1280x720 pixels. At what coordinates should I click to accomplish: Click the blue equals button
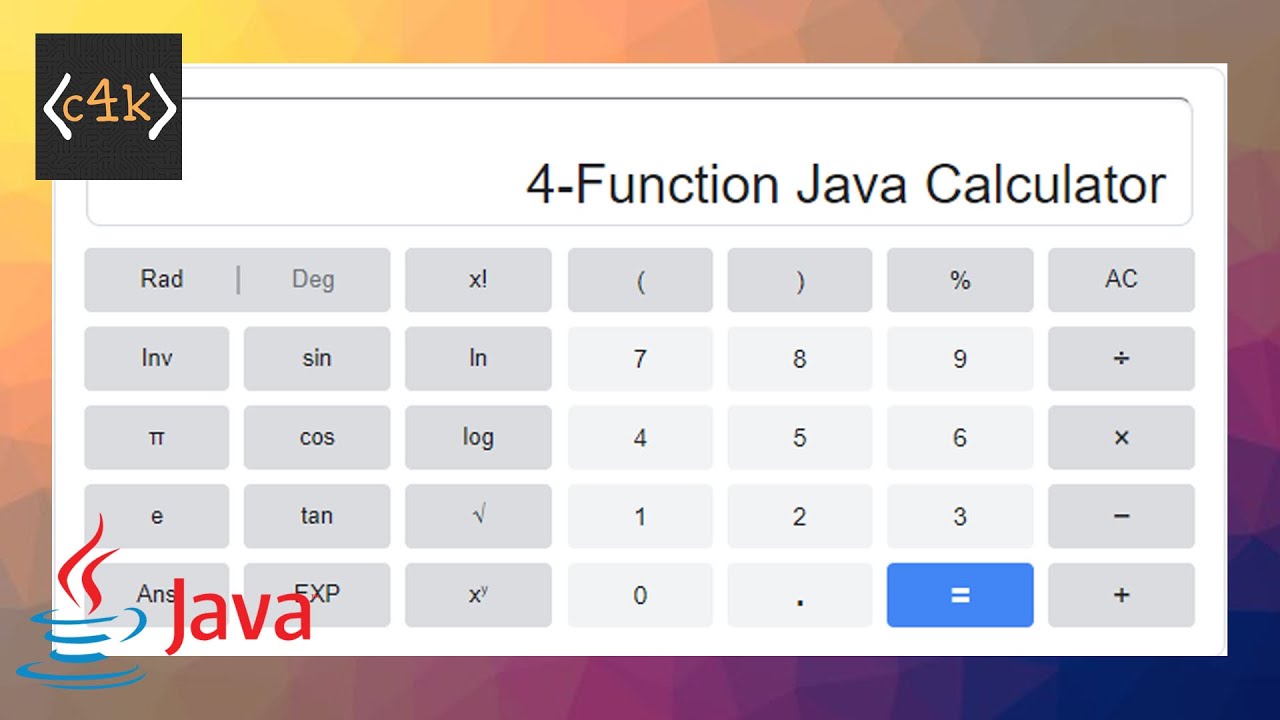tap(960, 595)
